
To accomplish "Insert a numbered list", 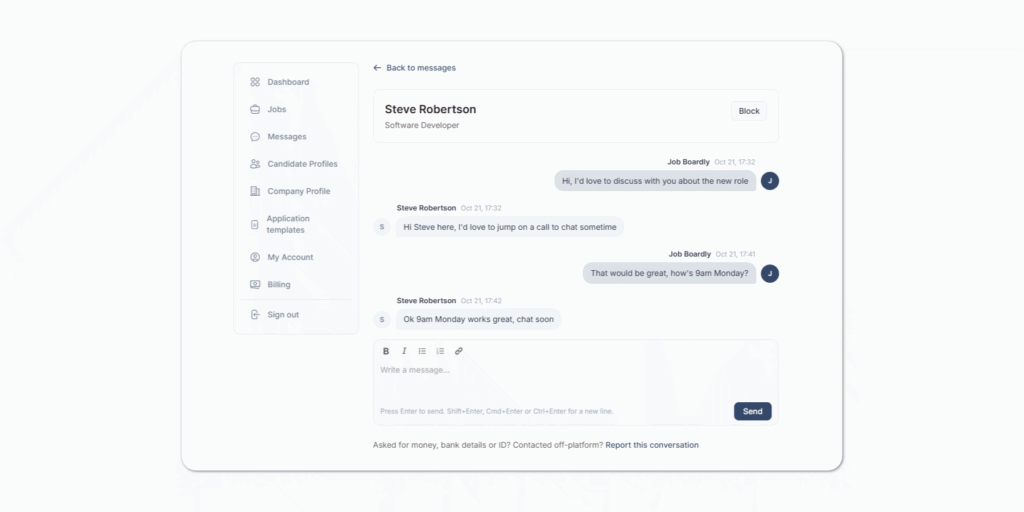I will click(440, 351).
